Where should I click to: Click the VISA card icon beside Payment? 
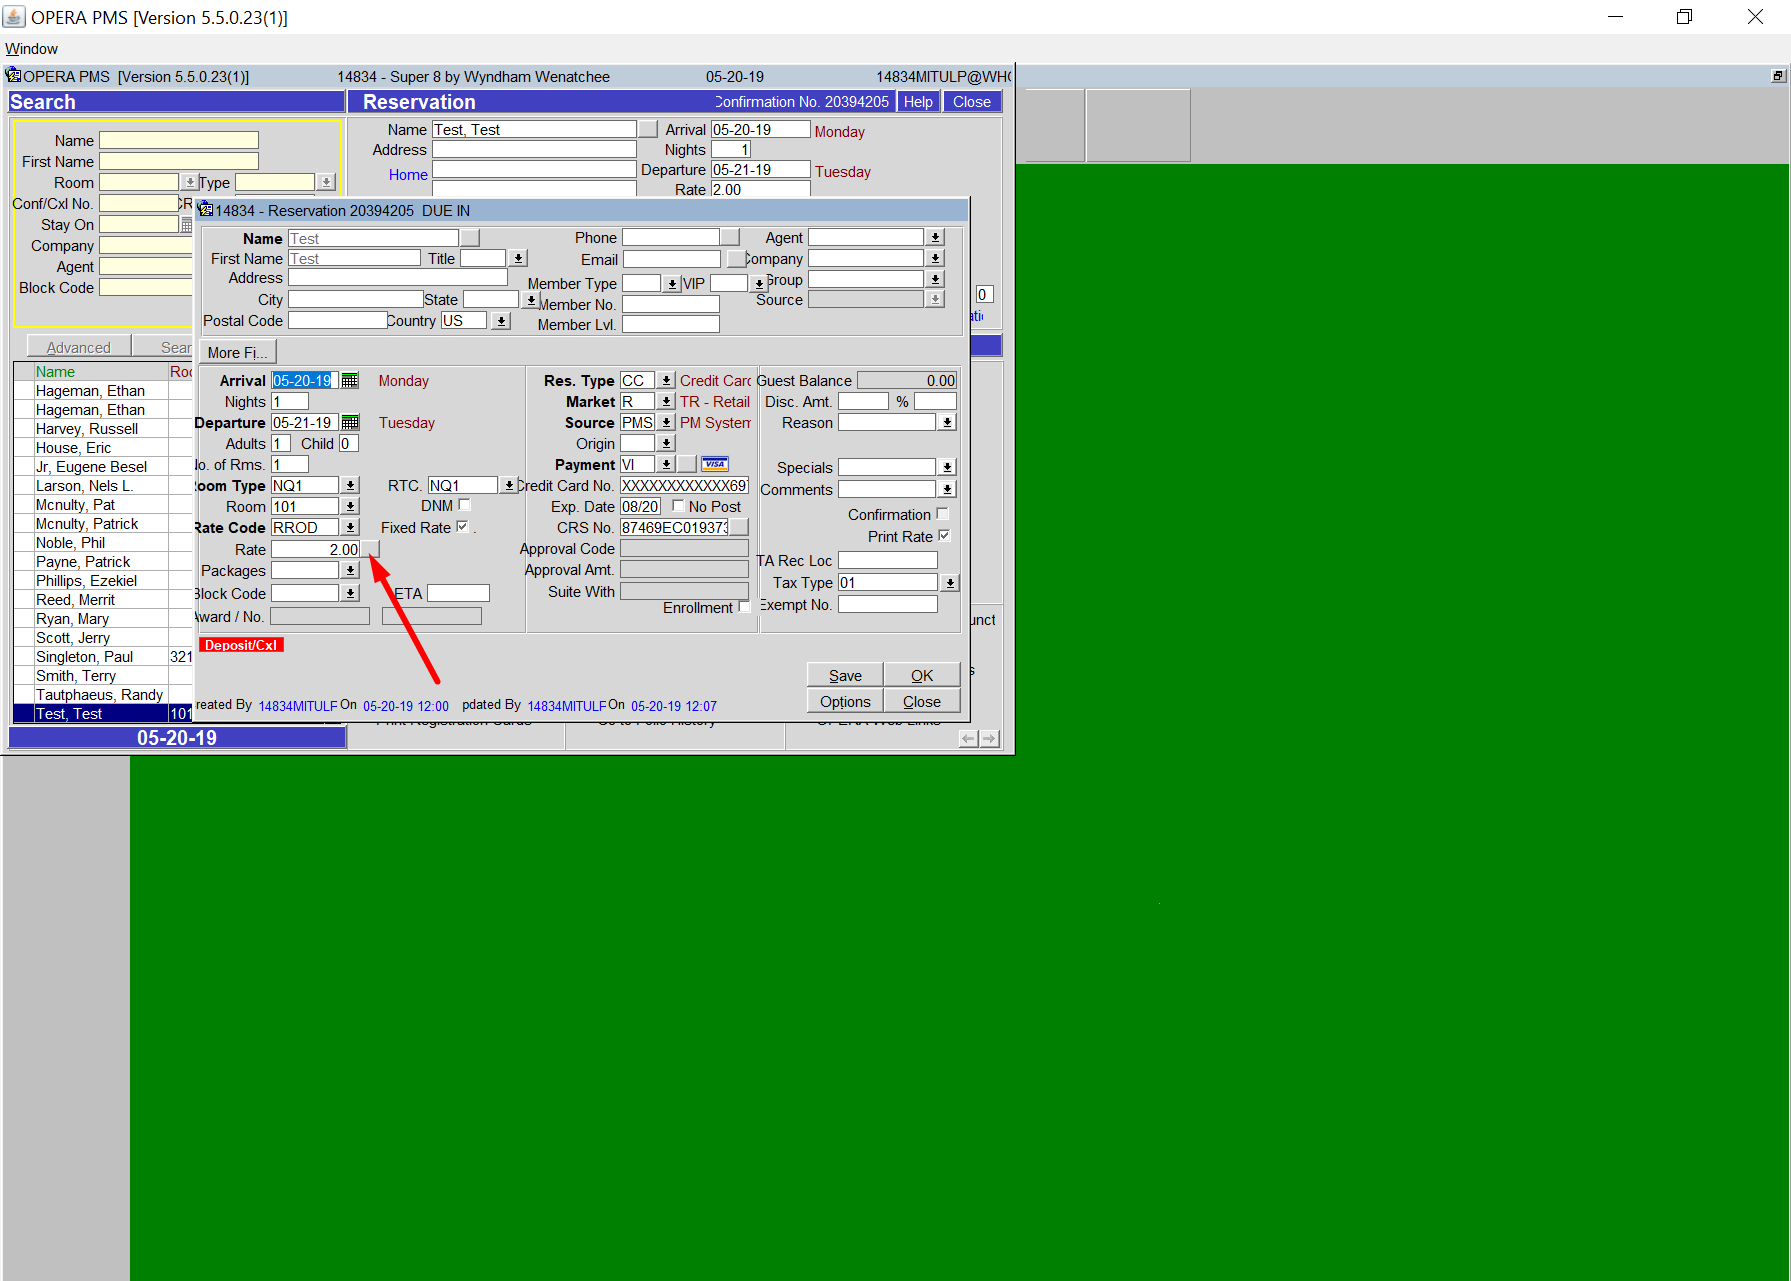point(714,463)
